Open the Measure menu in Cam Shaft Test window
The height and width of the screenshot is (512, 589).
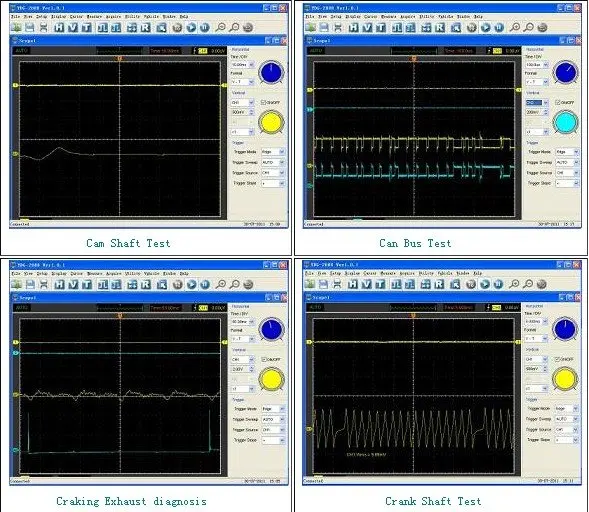point(94,17)
